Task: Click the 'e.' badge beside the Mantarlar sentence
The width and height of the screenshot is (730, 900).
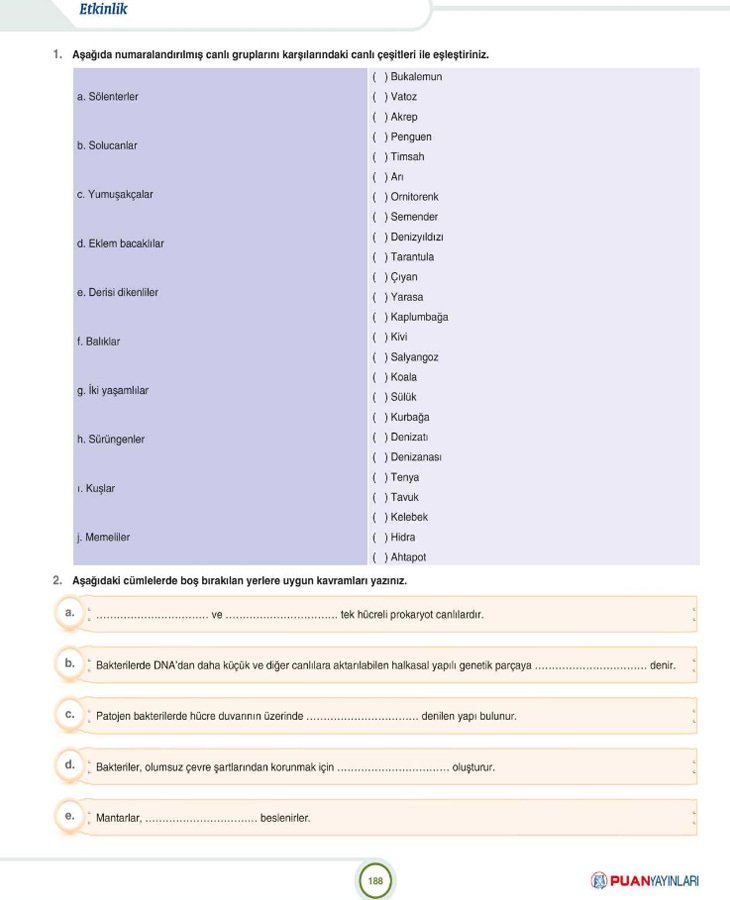Action: [x=69, y=816]
